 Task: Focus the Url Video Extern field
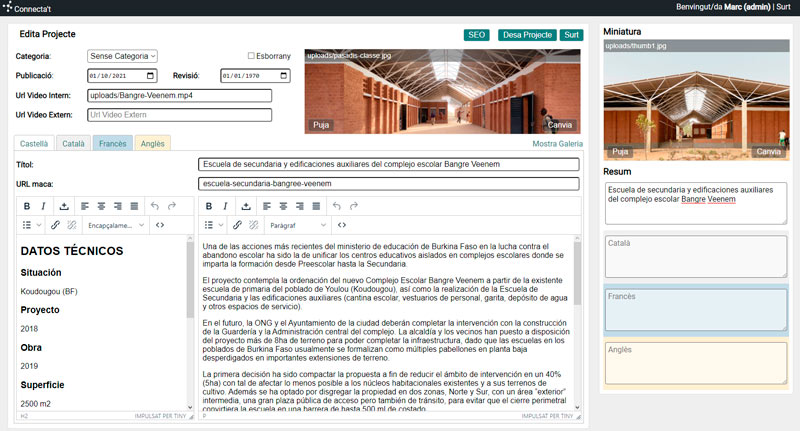pos(180,115)
